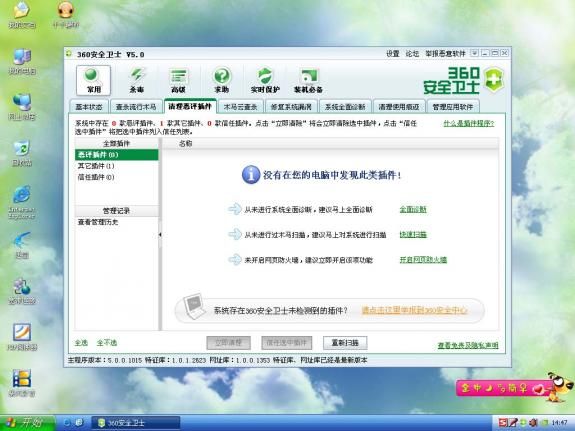The image size is (575, 431).
Task: Open the 杀毒 lightning bolt icon
Action: [x=137, y=80]
